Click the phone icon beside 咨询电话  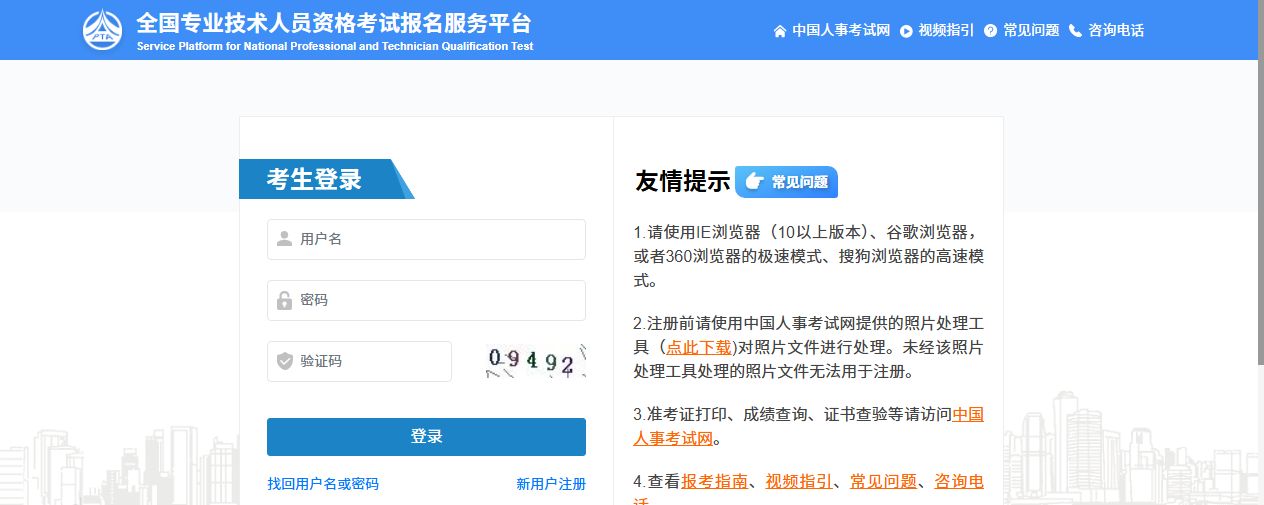(1076, 31)
